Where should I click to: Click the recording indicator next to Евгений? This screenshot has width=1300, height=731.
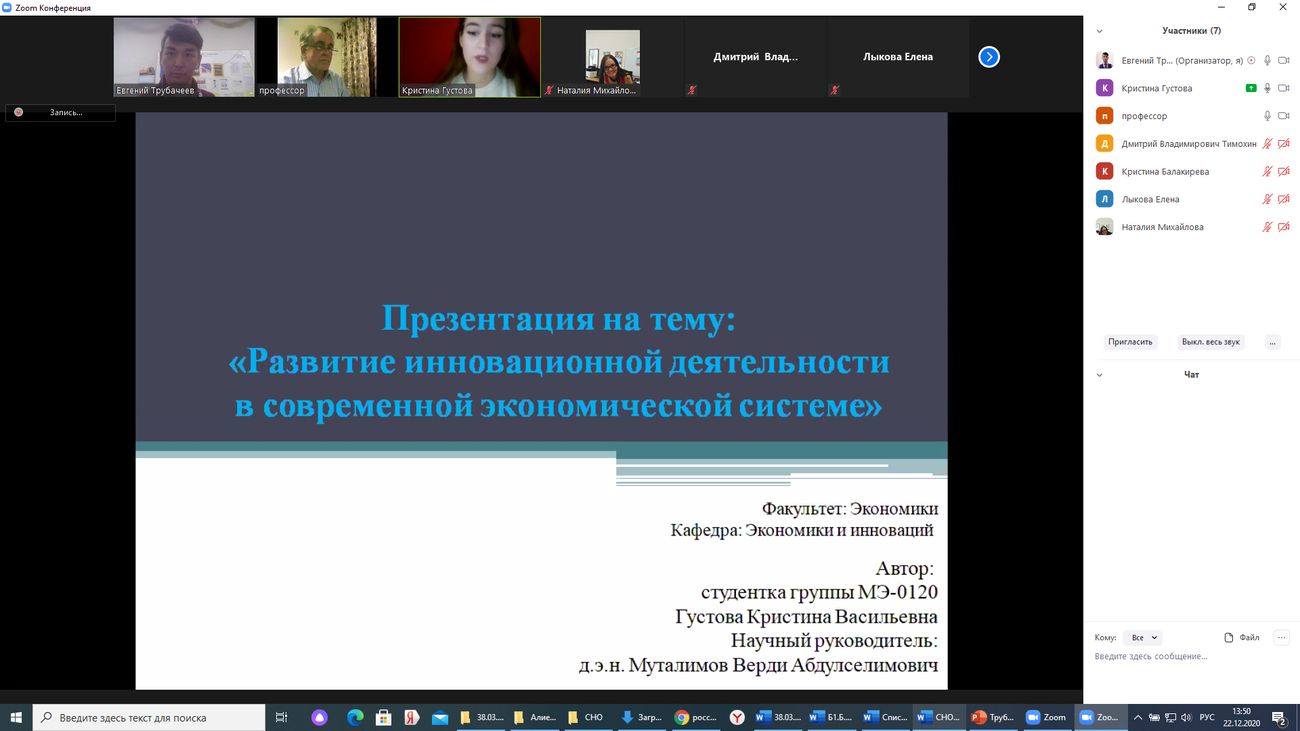tap(1251, 60)
